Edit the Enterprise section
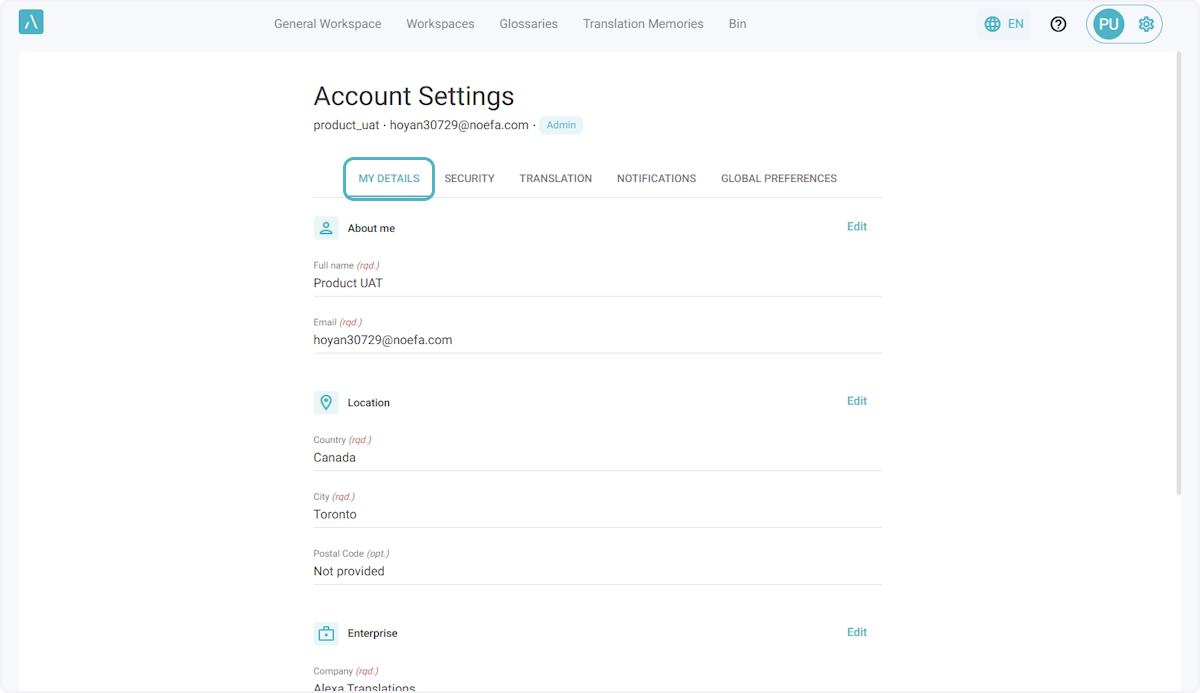Viewport: 1200px width, 693px height. point(856,632)
